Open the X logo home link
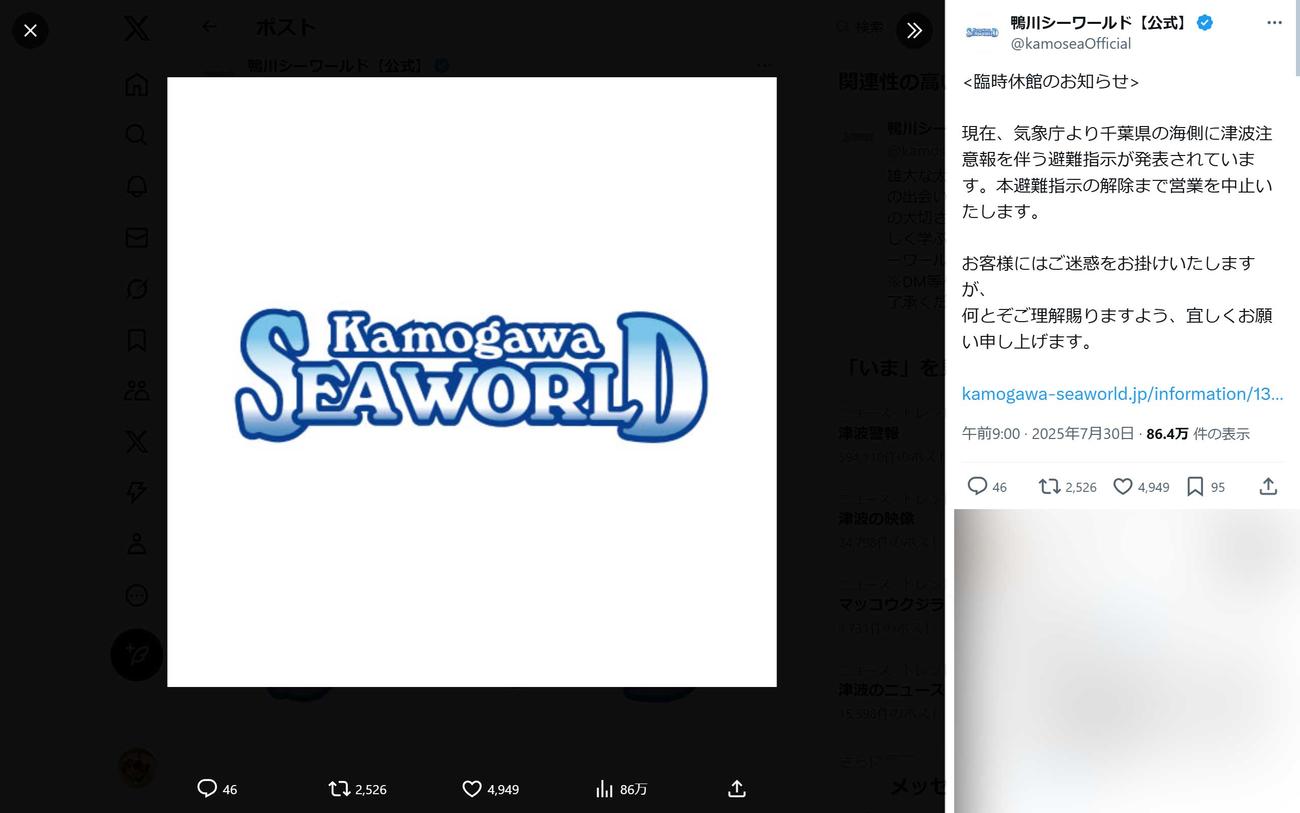The image size is (1300, 813). click(137, 28)
